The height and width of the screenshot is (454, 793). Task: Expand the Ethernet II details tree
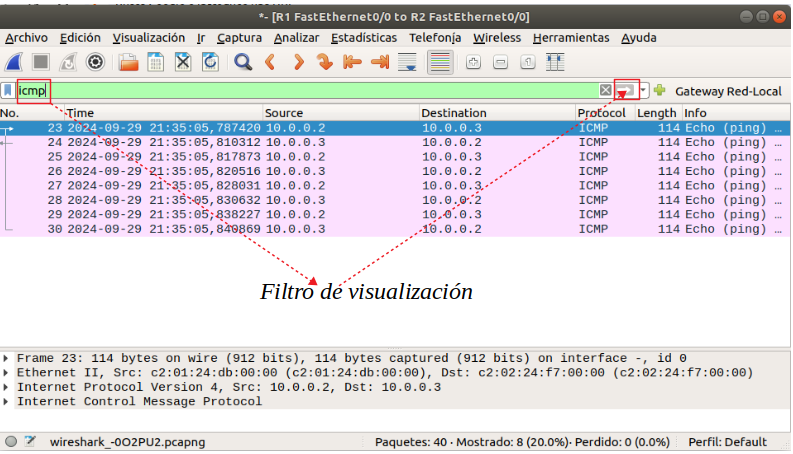(6, 373)
